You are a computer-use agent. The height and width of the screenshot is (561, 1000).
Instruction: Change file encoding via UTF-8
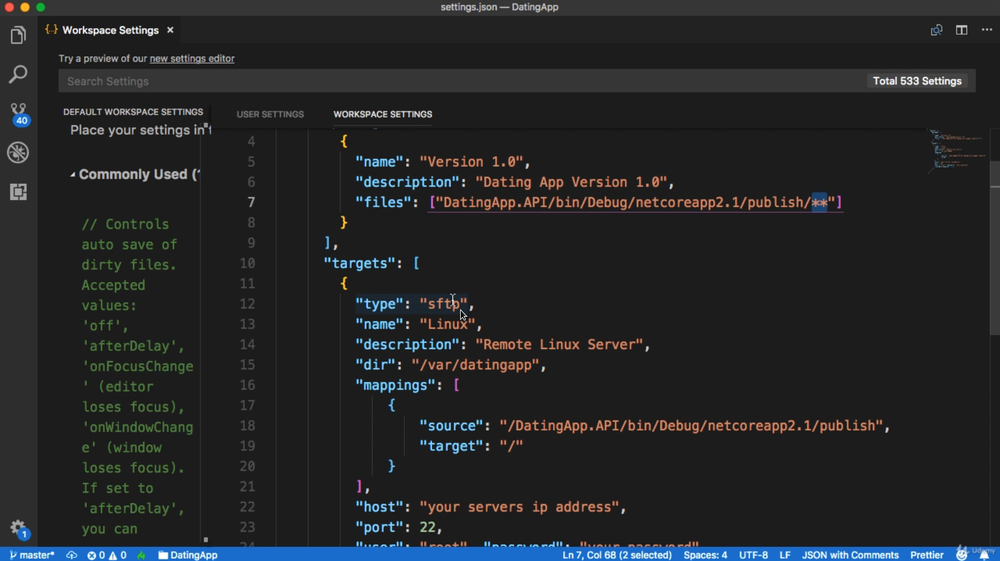753,555
